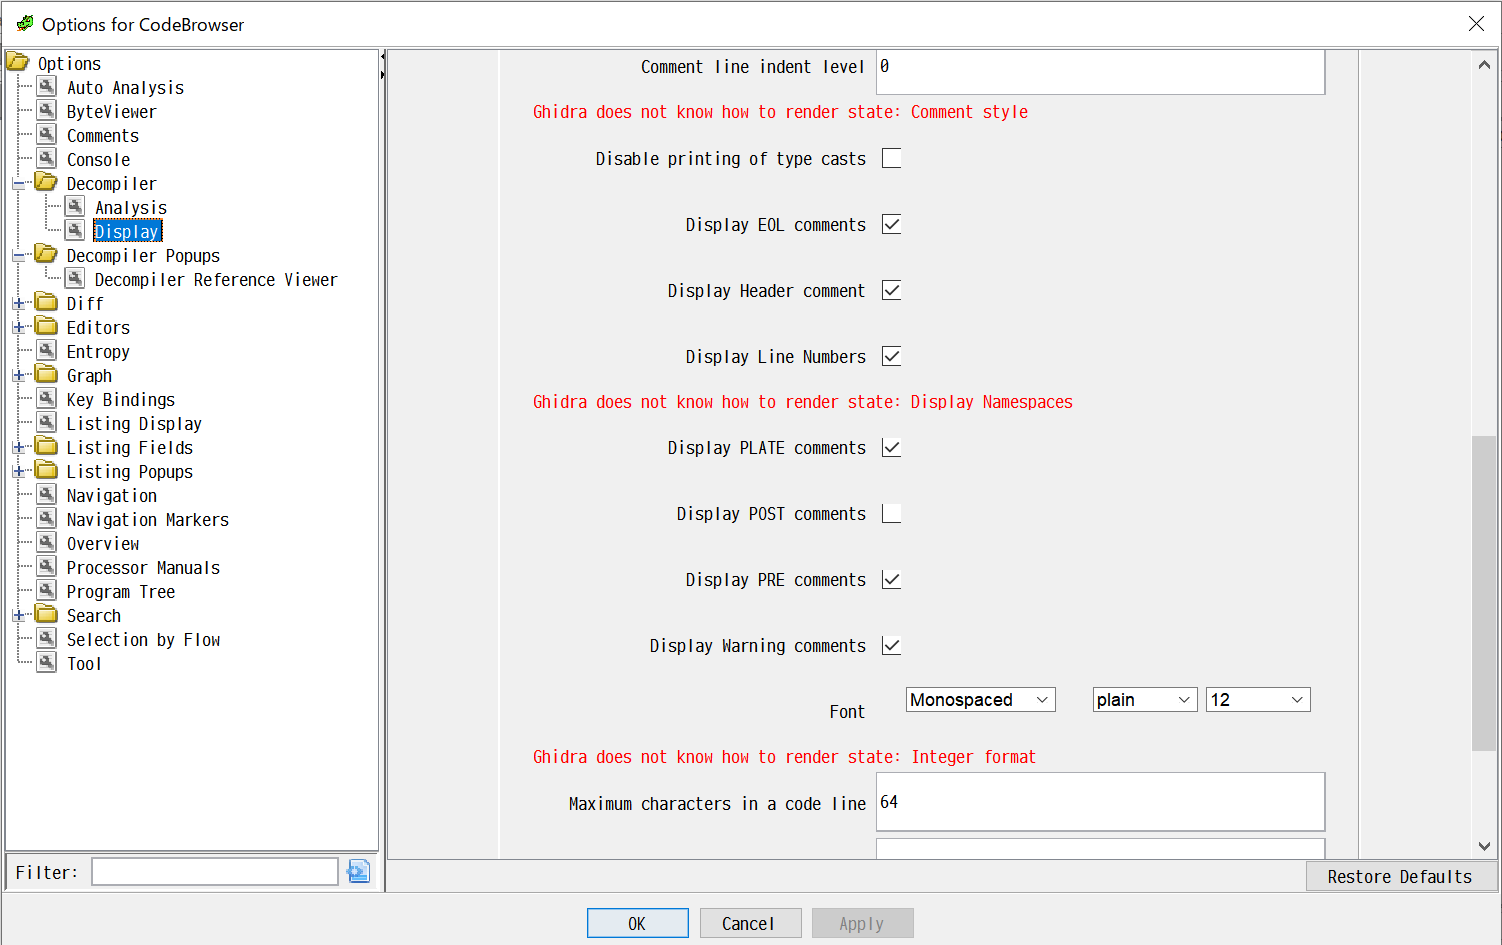Click the Listing Display options icon
This screenshot has height=945, width=1502.
[47, 423]
